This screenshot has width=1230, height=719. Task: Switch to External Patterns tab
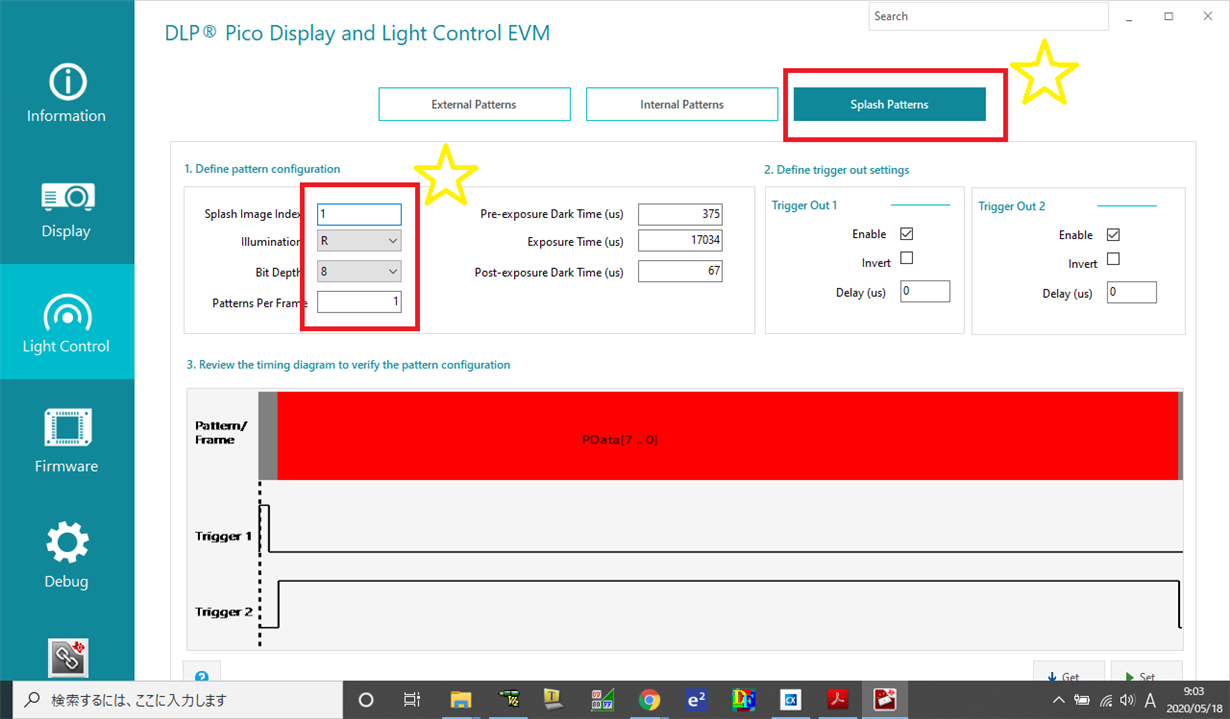474,104
